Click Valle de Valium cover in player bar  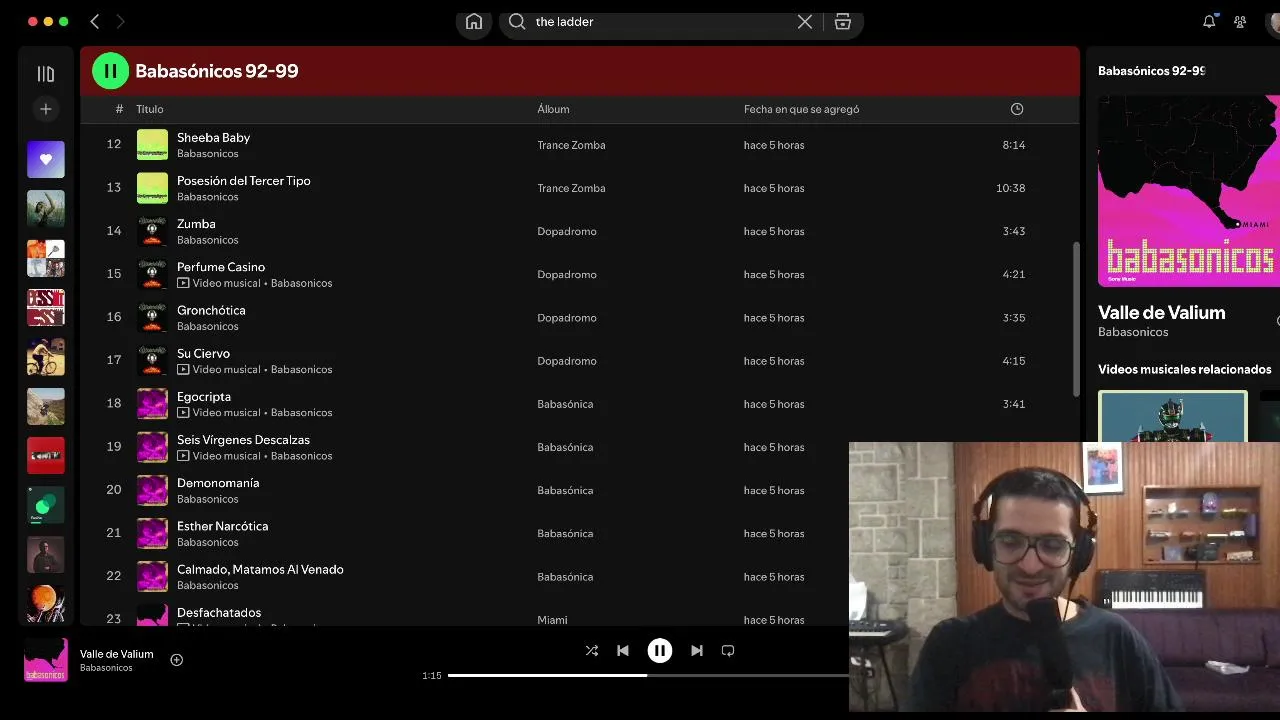pyautogui.click(x=46, y=660)
